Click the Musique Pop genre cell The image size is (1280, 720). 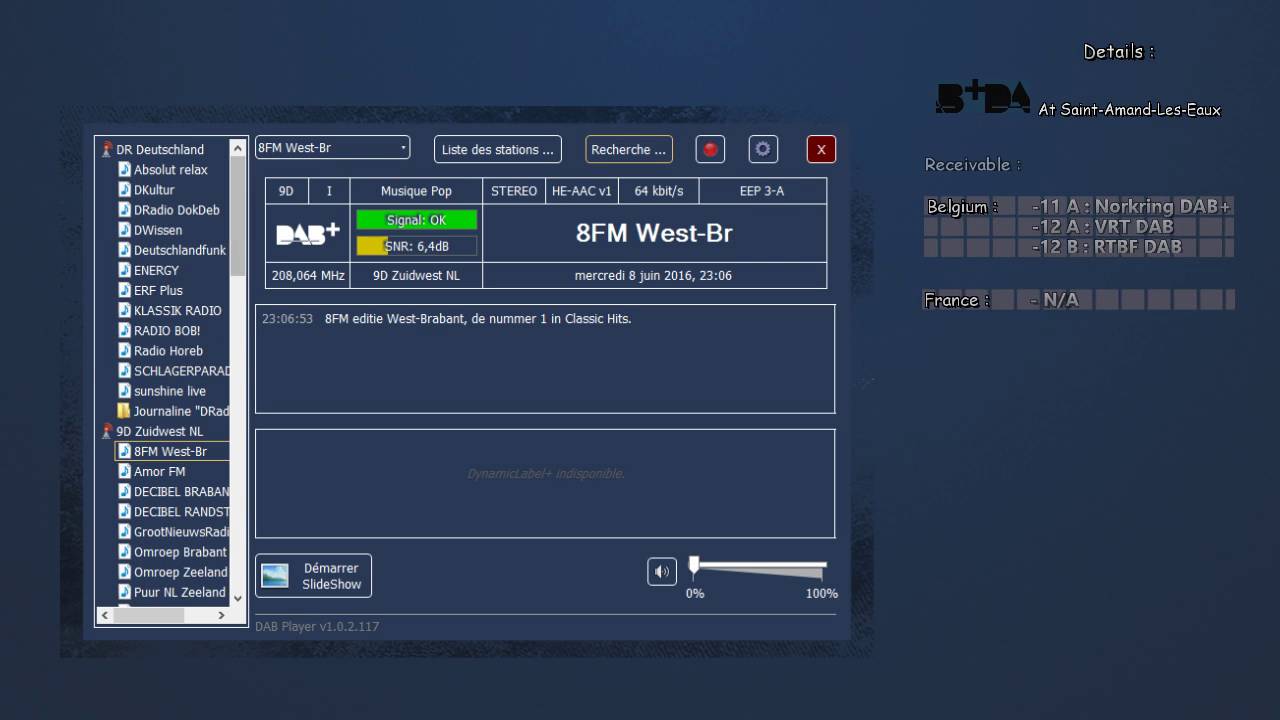(416, 191)
